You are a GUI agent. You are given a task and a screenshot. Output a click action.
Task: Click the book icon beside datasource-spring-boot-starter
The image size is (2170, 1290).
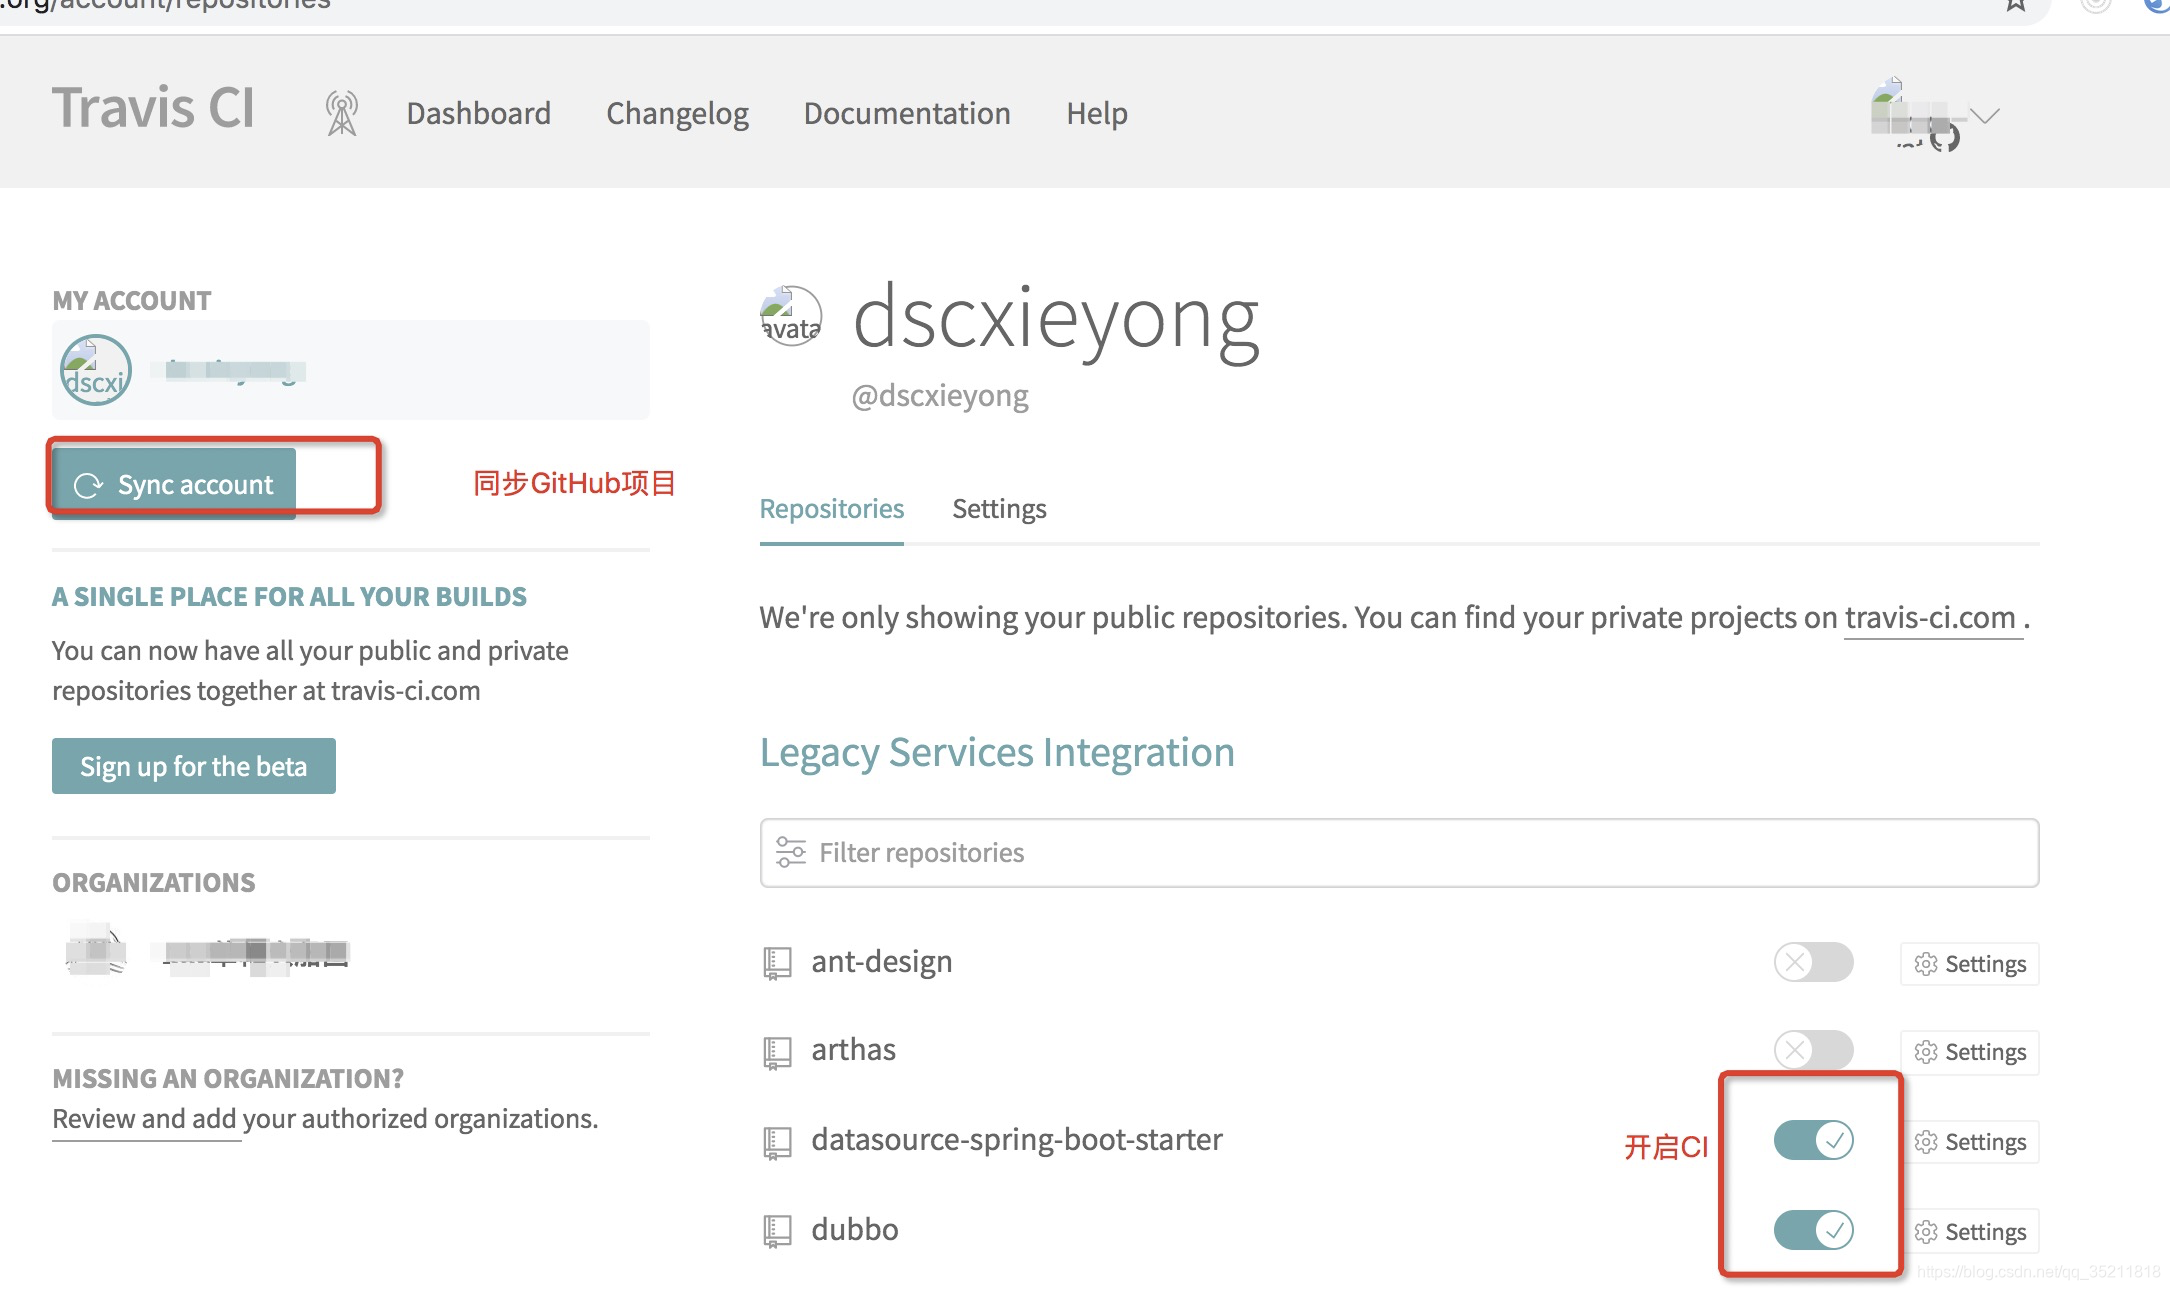point(777,1142)
